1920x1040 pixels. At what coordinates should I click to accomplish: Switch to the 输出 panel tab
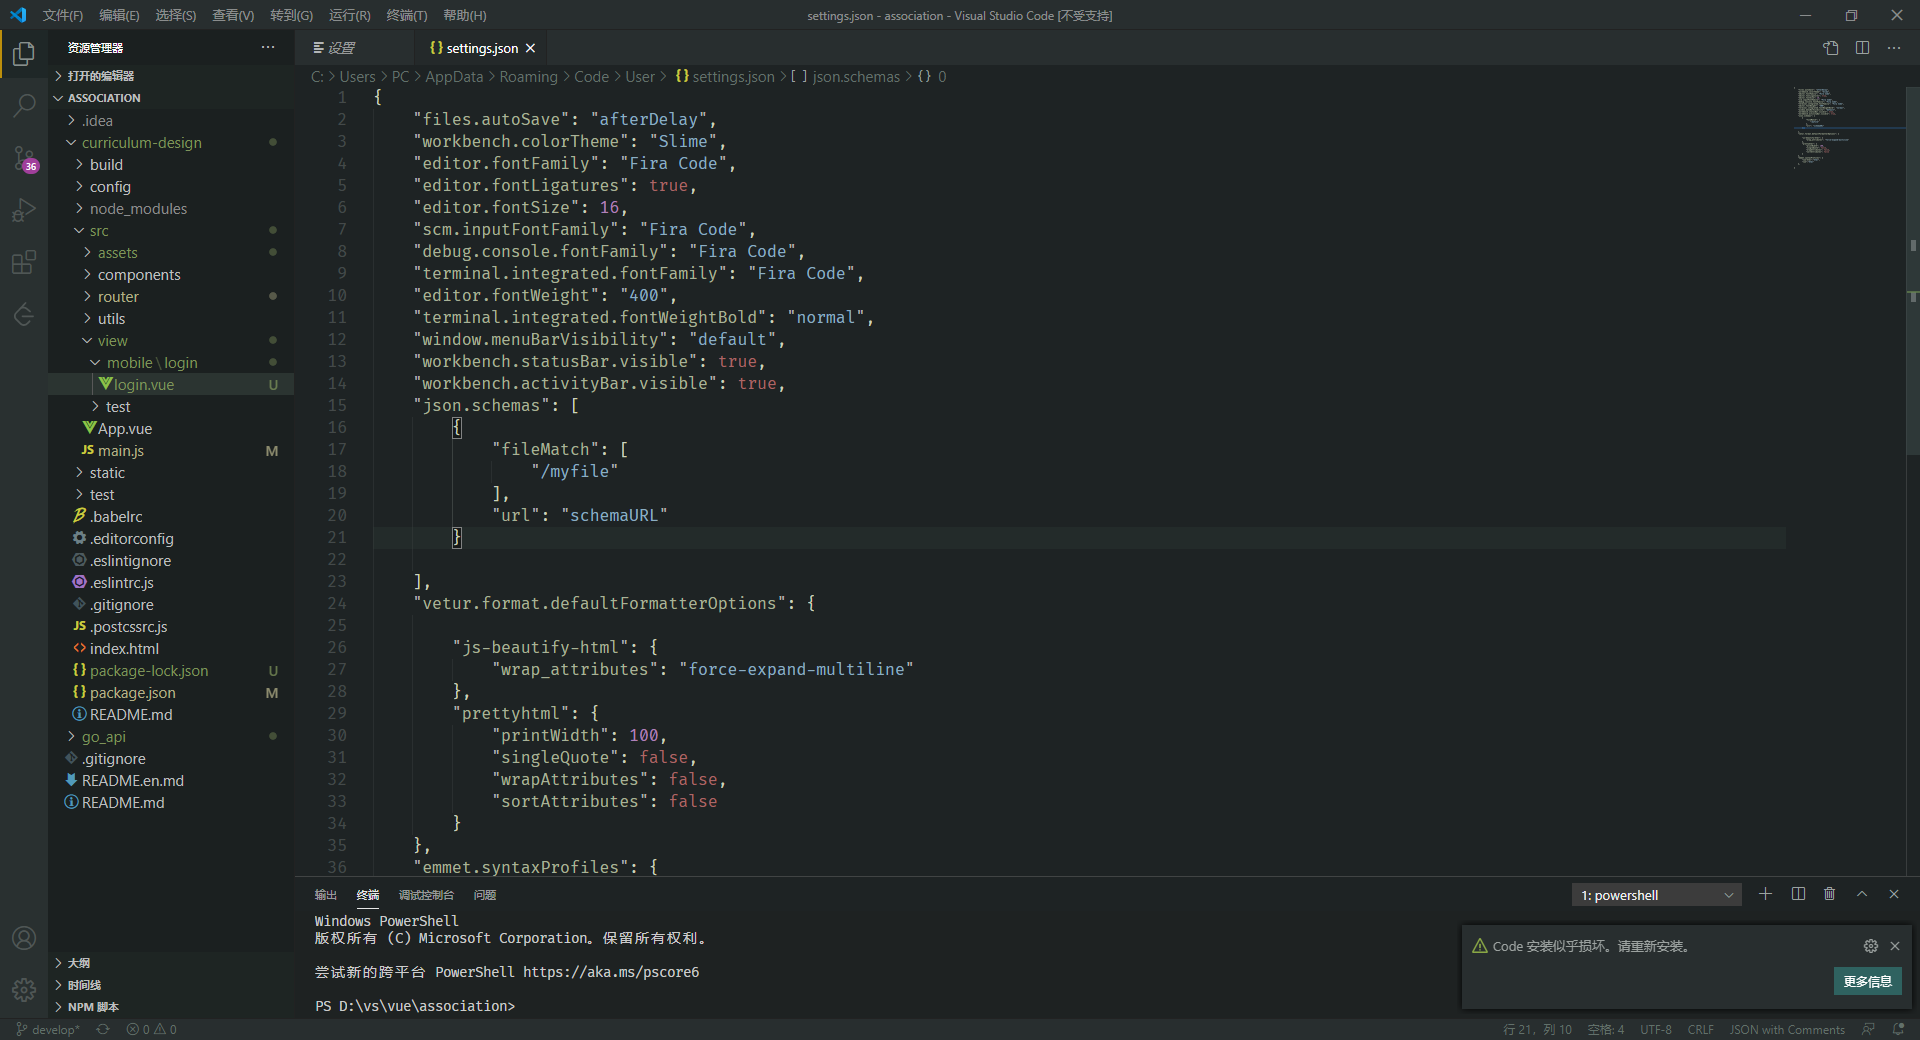click(326, 895)
